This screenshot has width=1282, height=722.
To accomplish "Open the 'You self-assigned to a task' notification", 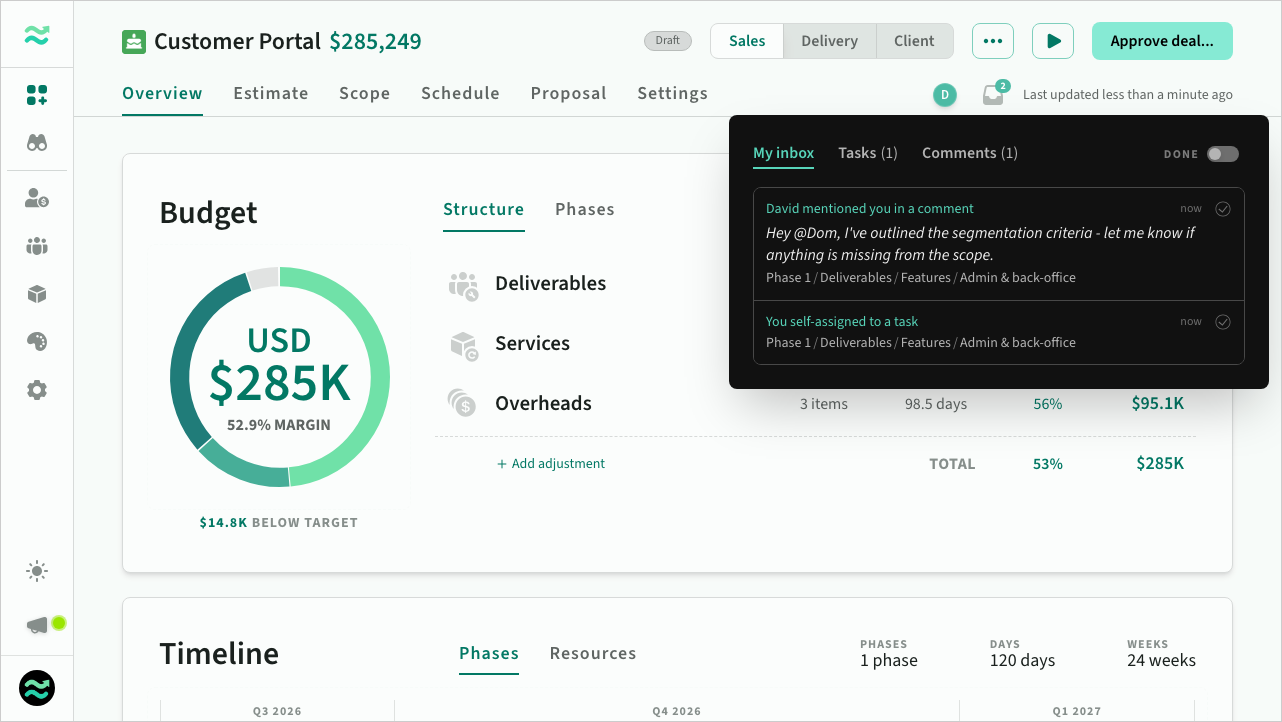I will click(x=999, y=333).
